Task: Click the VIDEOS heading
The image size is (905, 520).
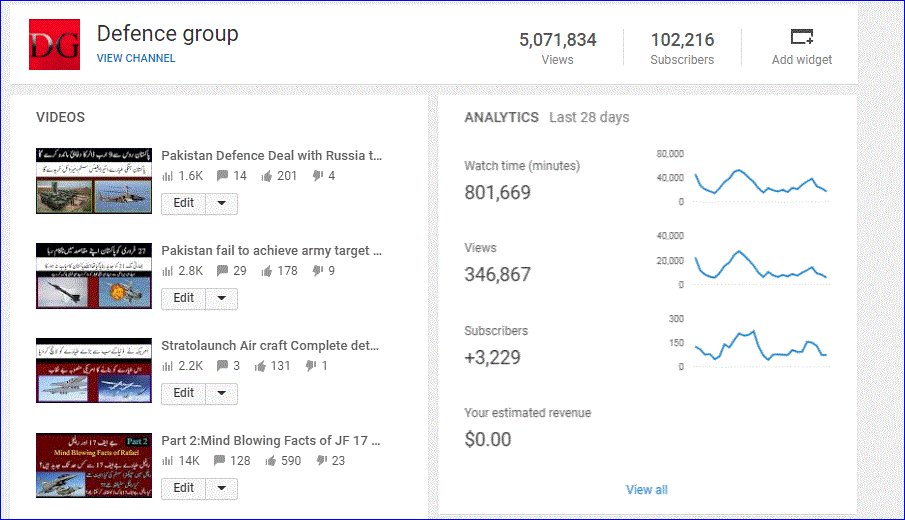Action: point(61,117)
